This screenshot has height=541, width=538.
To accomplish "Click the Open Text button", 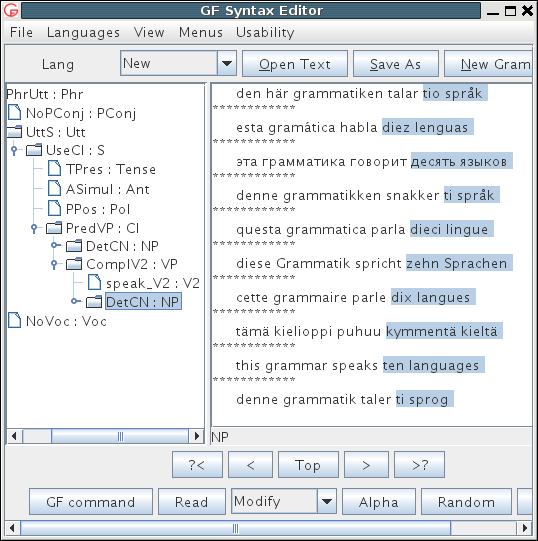I will (295, 63).
